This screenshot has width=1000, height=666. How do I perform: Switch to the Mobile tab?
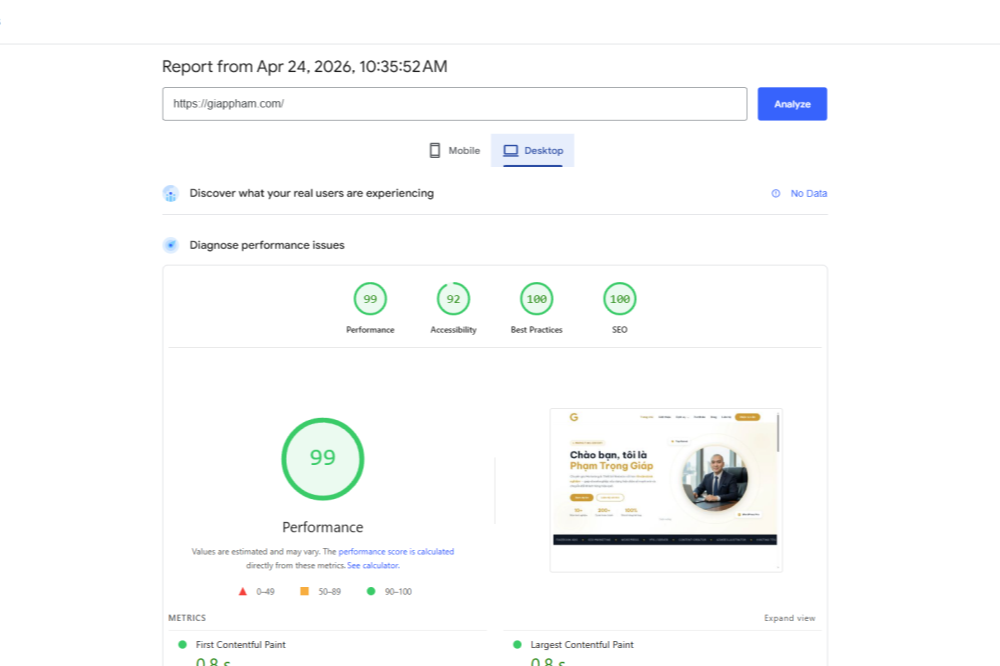[454, 151]
